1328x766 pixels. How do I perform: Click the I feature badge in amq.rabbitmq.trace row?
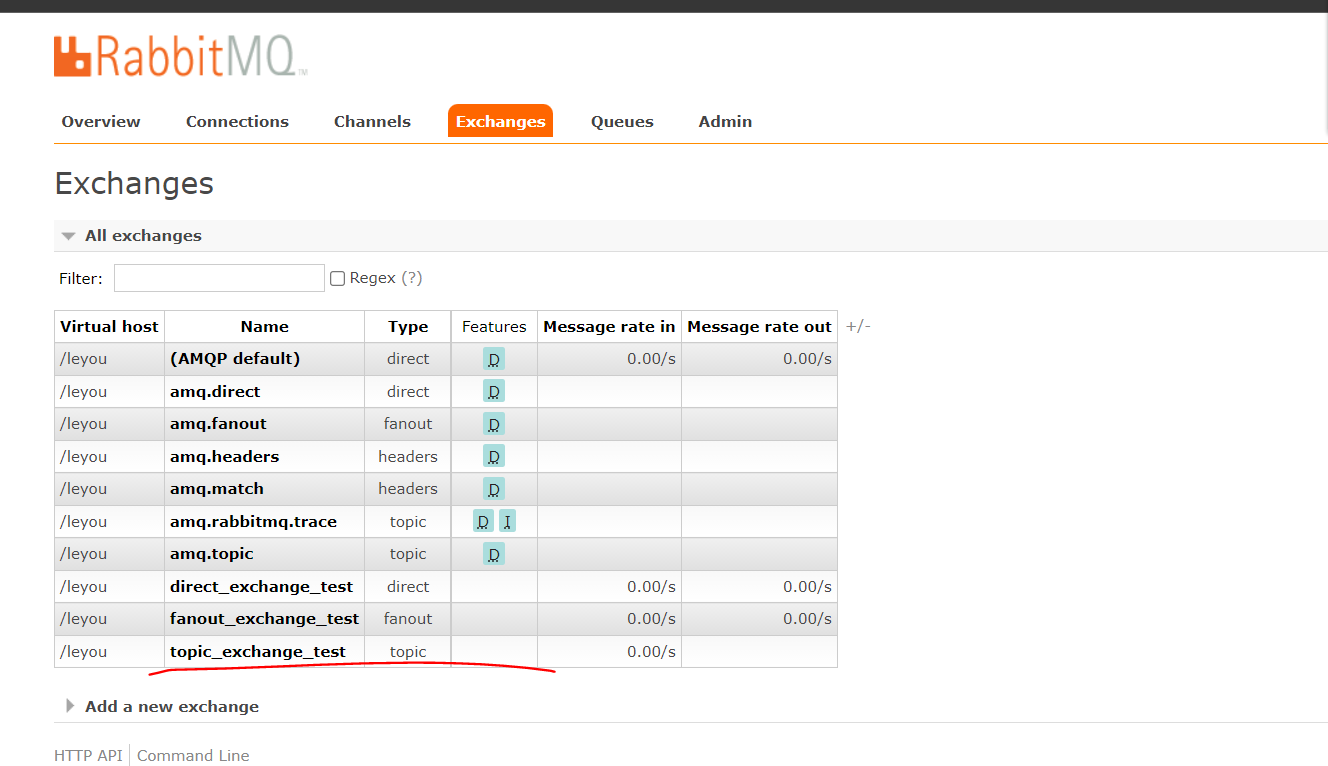click(507, 522)
